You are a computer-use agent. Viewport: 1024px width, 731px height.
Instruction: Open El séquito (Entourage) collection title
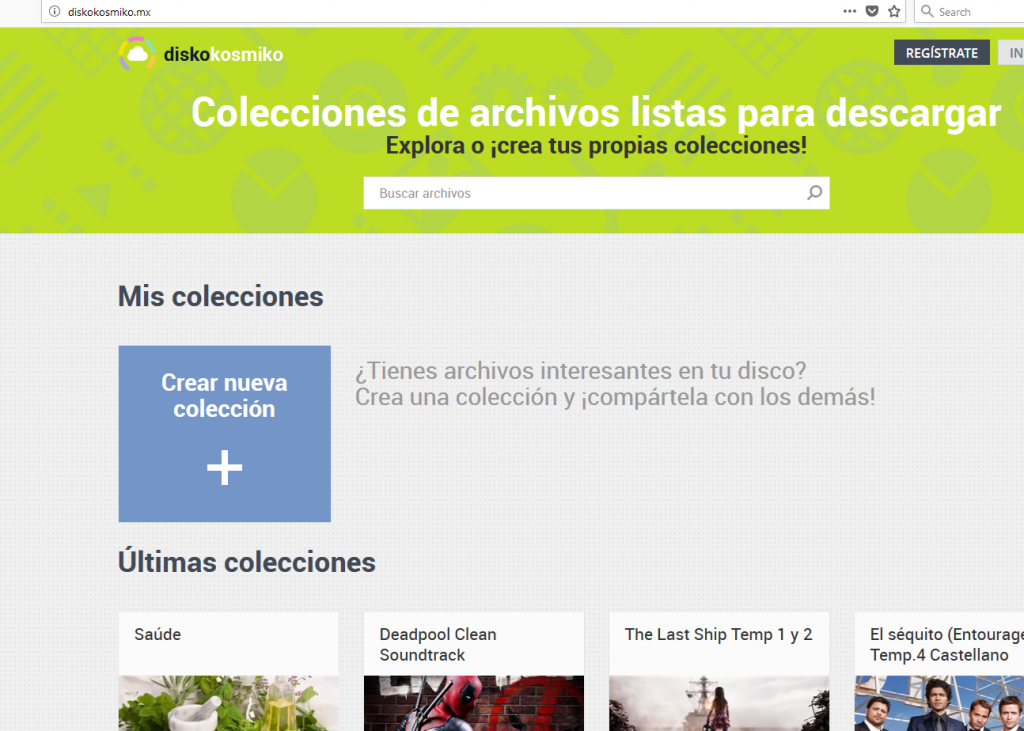945,644
